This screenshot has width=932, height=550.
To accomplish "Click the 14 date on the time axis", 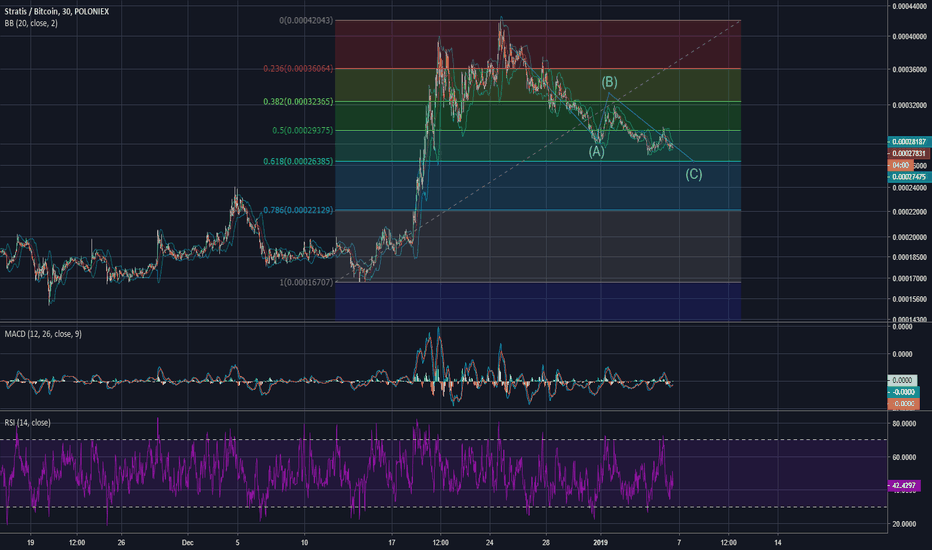I will point(777,542).
